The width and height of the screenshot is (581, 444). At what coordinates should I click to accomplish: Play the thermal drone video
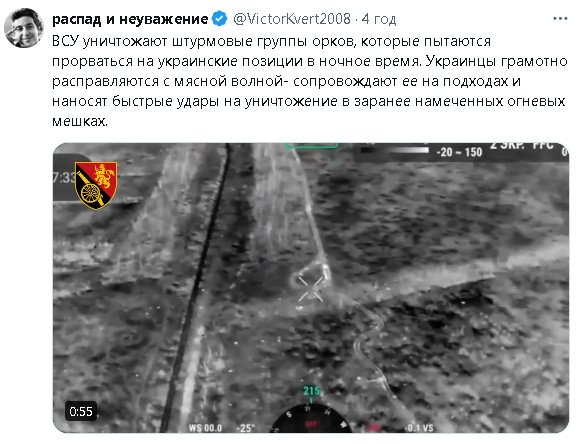pos(311,288)
